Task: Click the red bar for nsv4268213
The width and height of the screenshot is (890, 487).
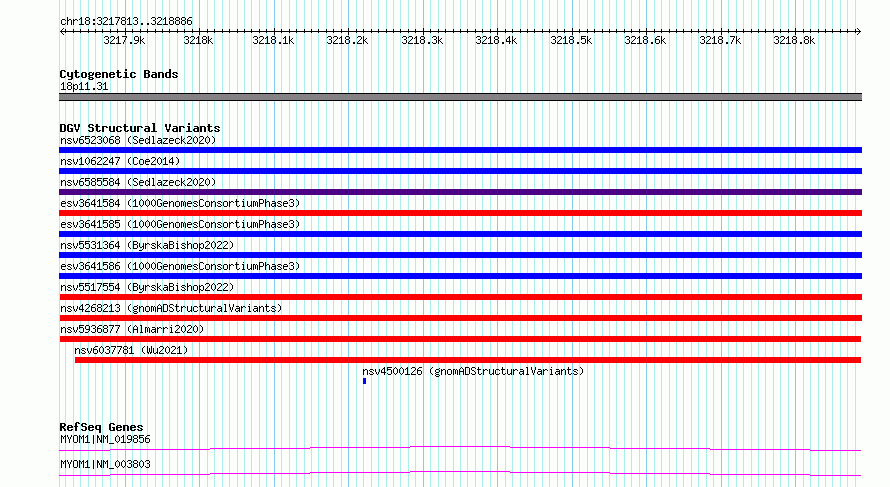Action: tap(460, 318)
